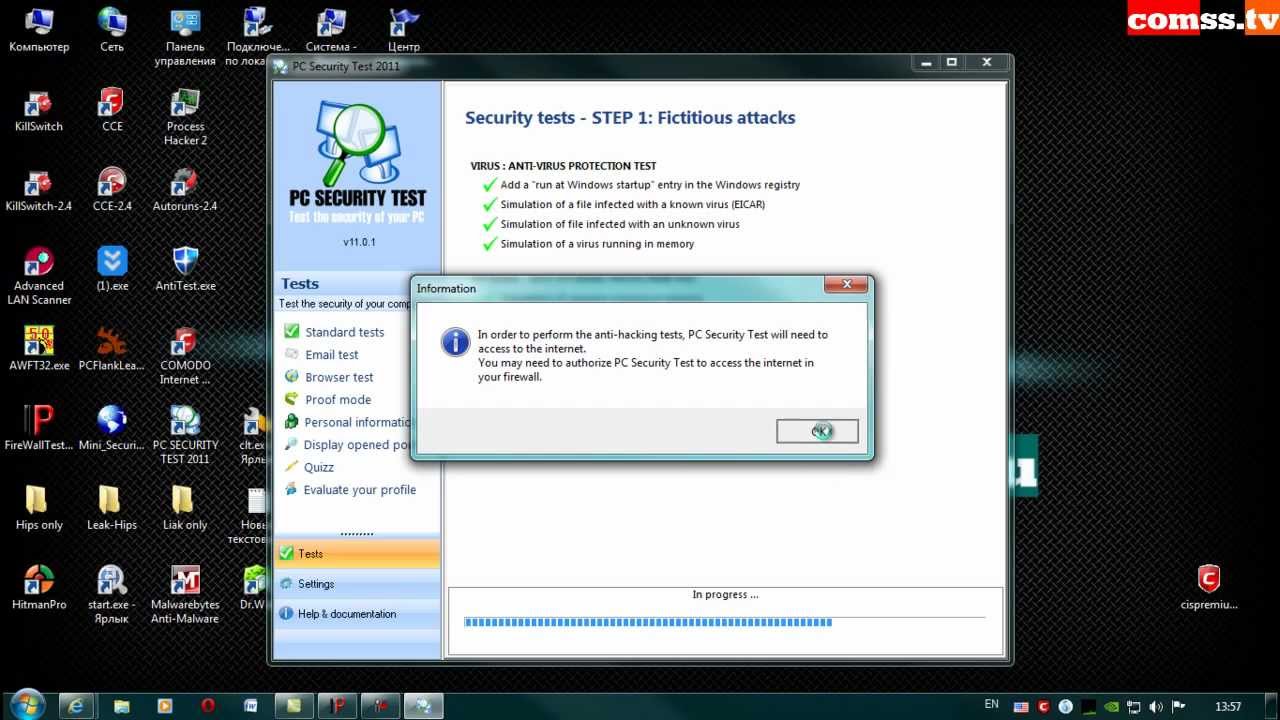
Task: Select the Process Hacker 2 shortcut
Action: [x=185, y=117]
